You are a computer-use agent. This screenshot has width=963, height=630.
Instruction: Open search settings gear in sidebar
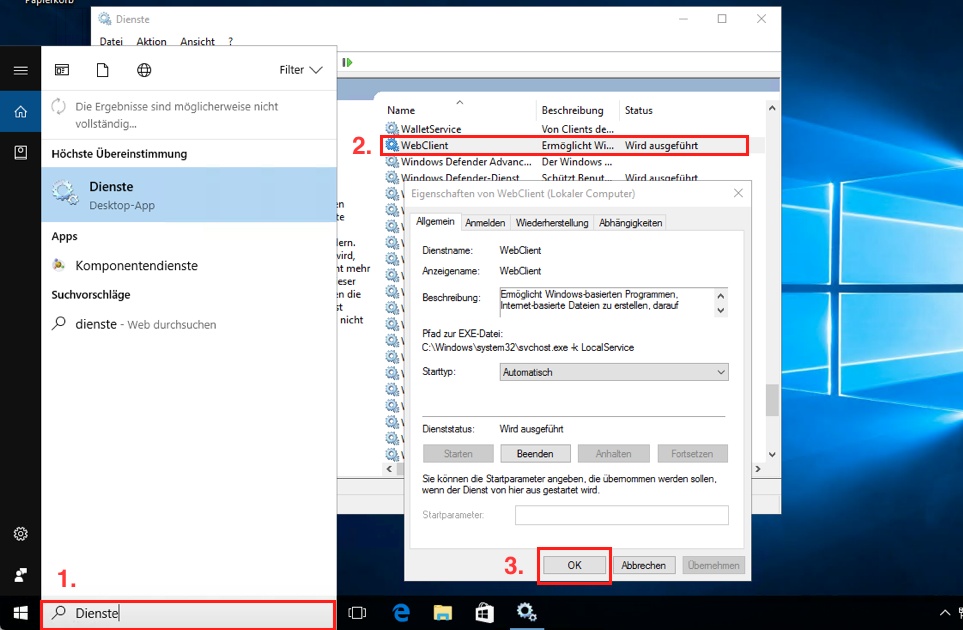(20, 534)
